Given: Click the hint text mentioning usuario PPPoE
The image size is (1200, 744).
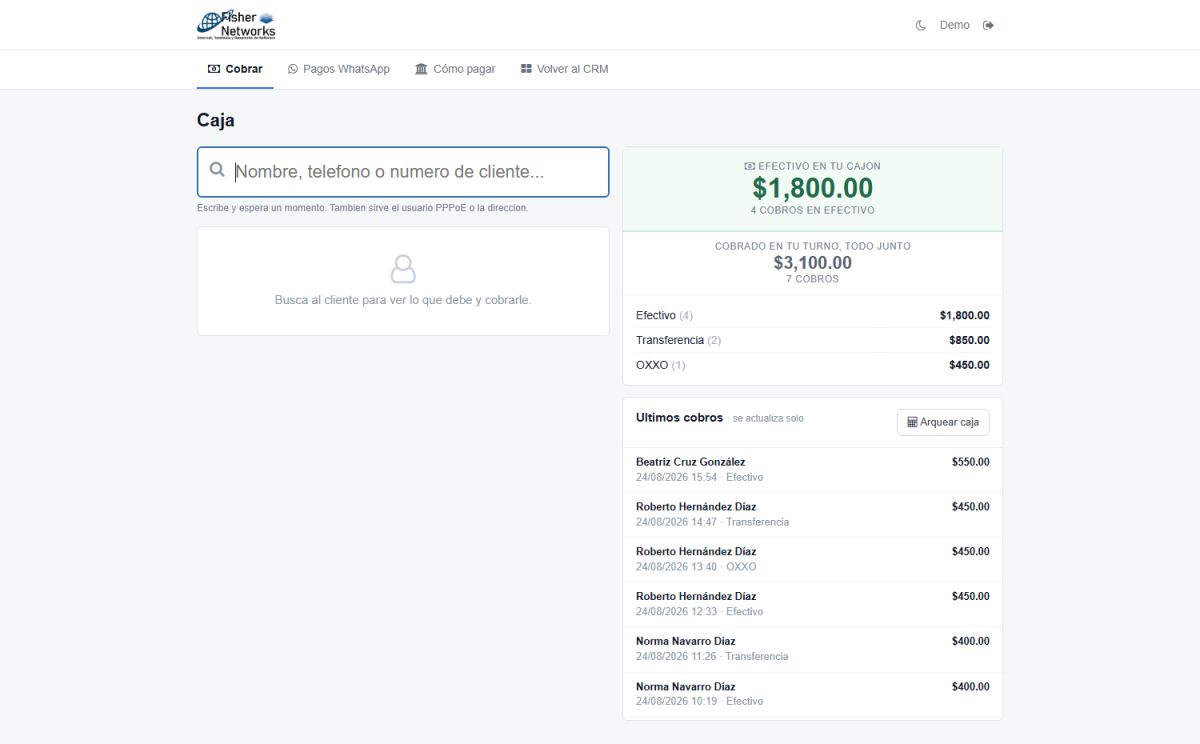Looking at the screenshot, I should coord(363,208).
